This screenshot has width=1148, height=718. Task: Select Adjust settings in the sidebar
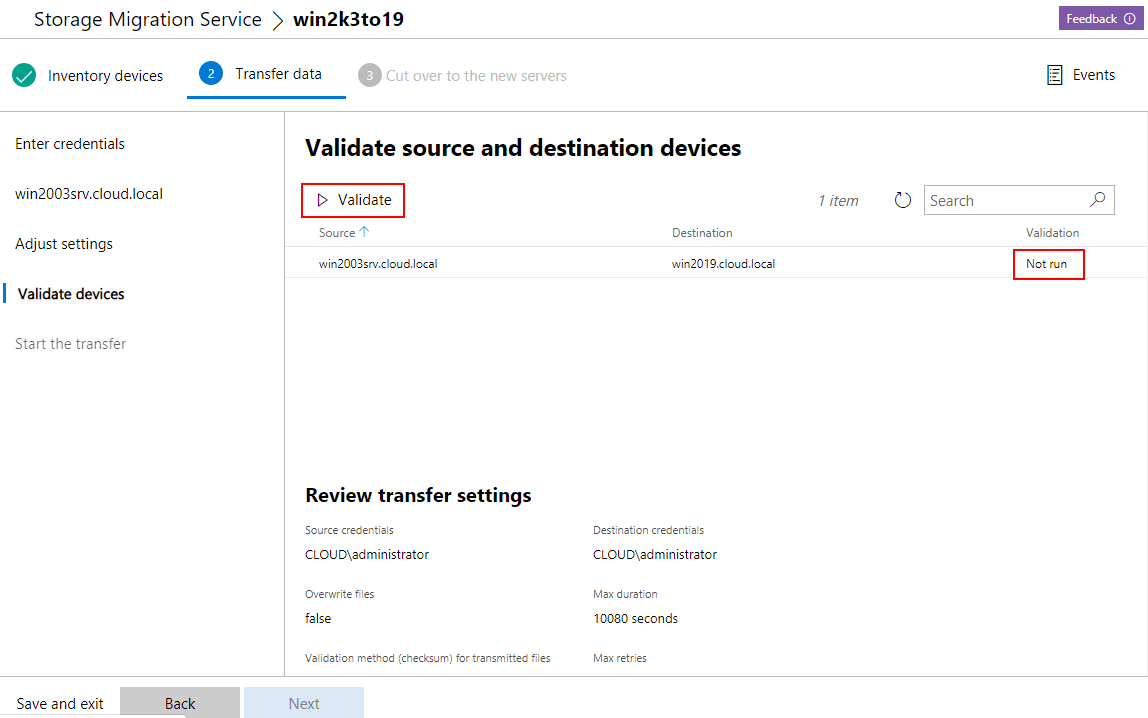64,244
